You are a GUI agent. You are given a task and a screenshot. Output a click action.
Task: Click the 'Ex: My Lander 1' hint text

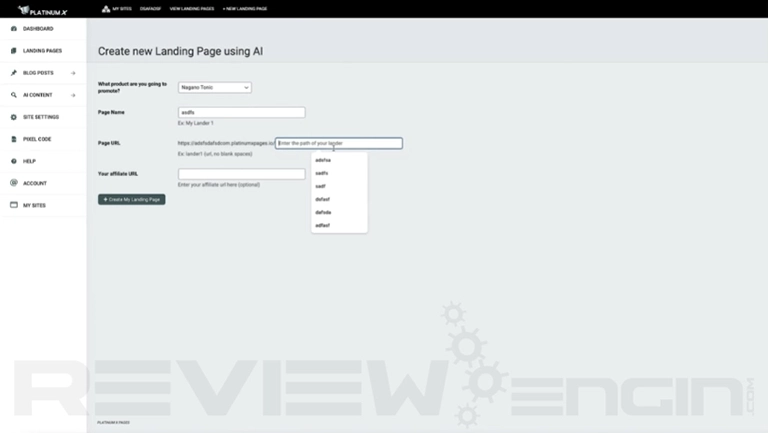click(195, 123)
